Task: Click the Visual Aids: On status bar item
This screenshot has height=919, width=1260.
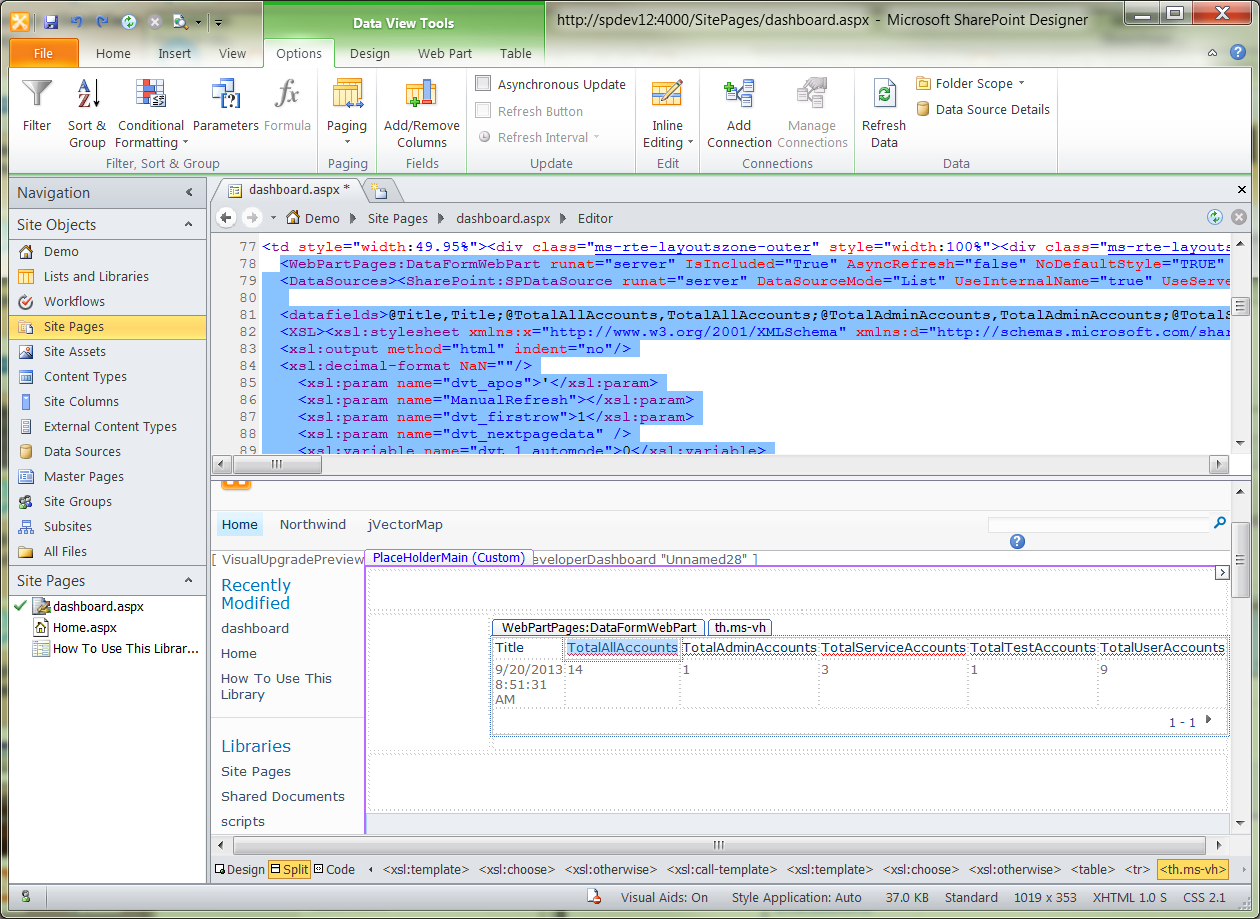Action: point(664,897)
